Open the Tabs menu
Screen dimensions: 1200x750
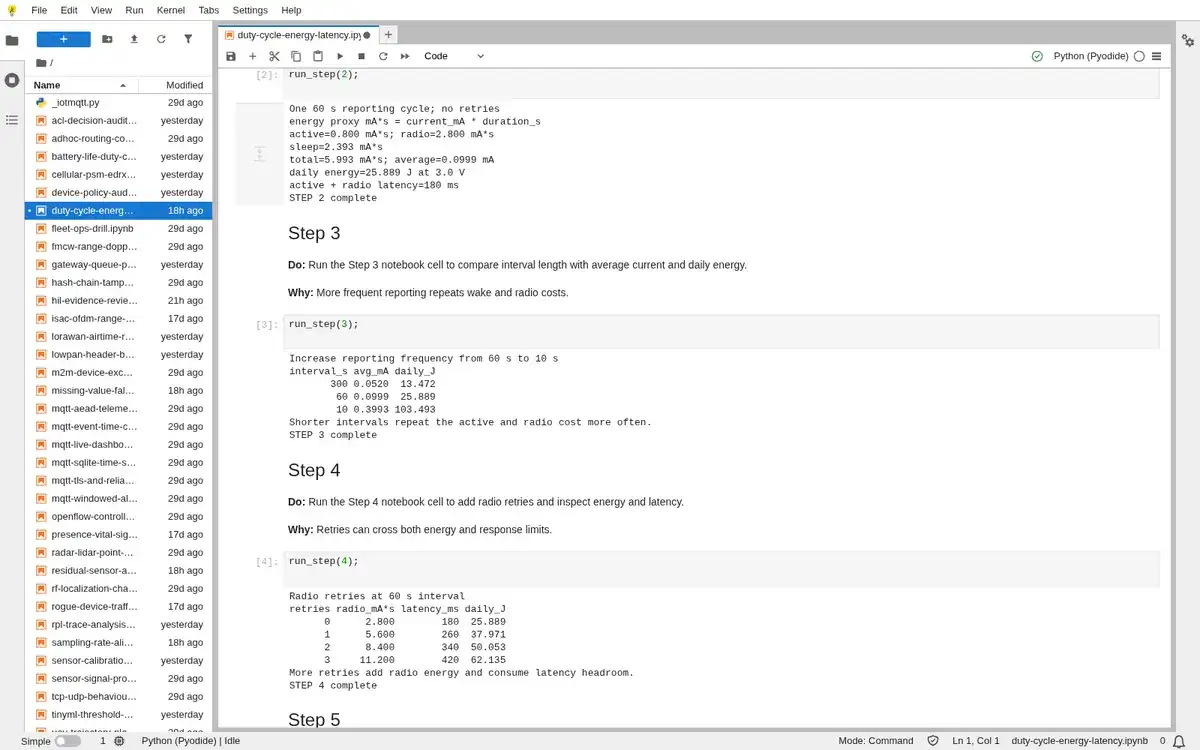pyautogui.click(x=209, y=10)
